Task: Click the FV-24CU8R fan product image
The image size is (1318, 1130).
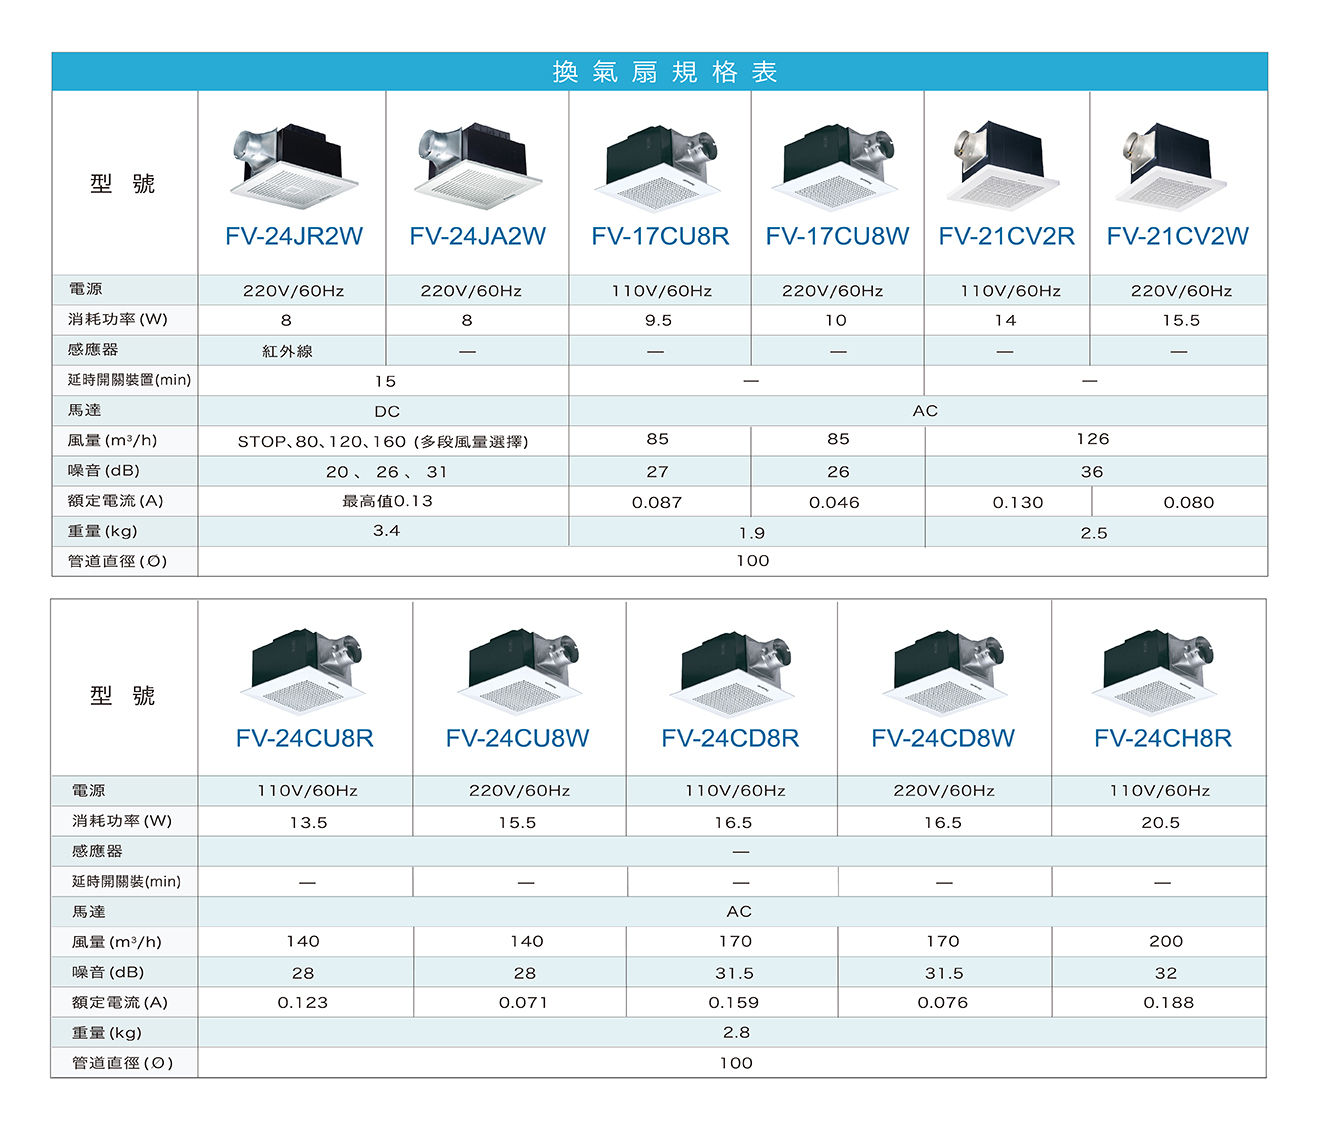Action: point(304,671)
